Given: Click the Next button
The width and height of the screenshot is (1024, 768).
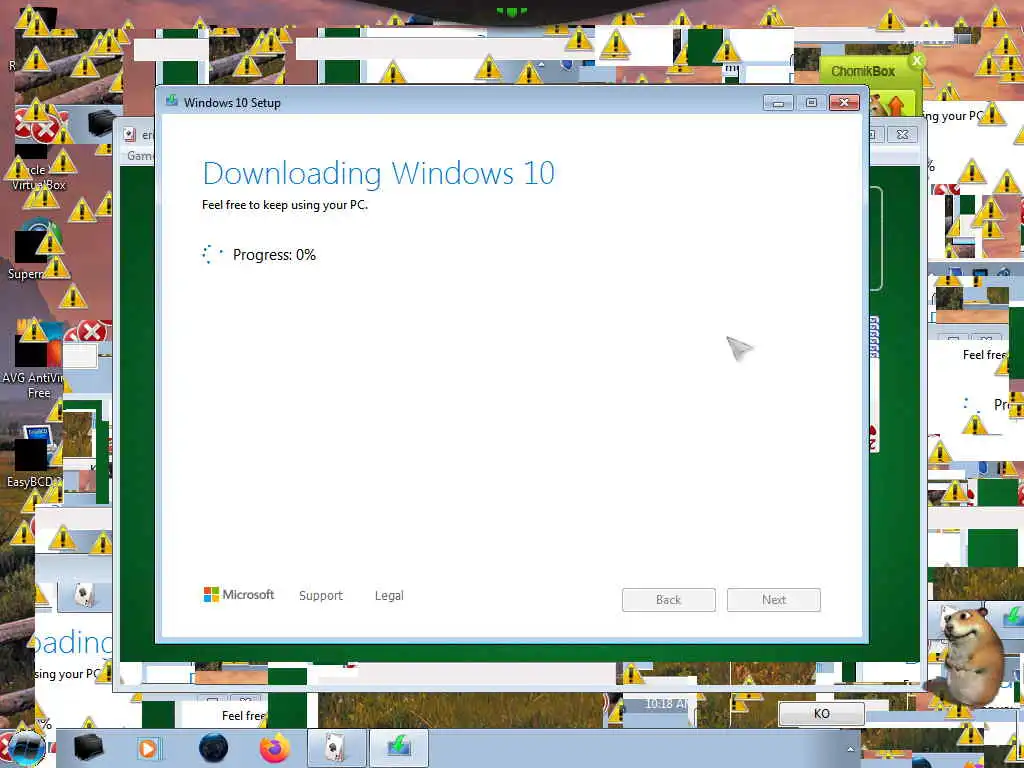Looking at the screenshot, I should pos(774,600).
